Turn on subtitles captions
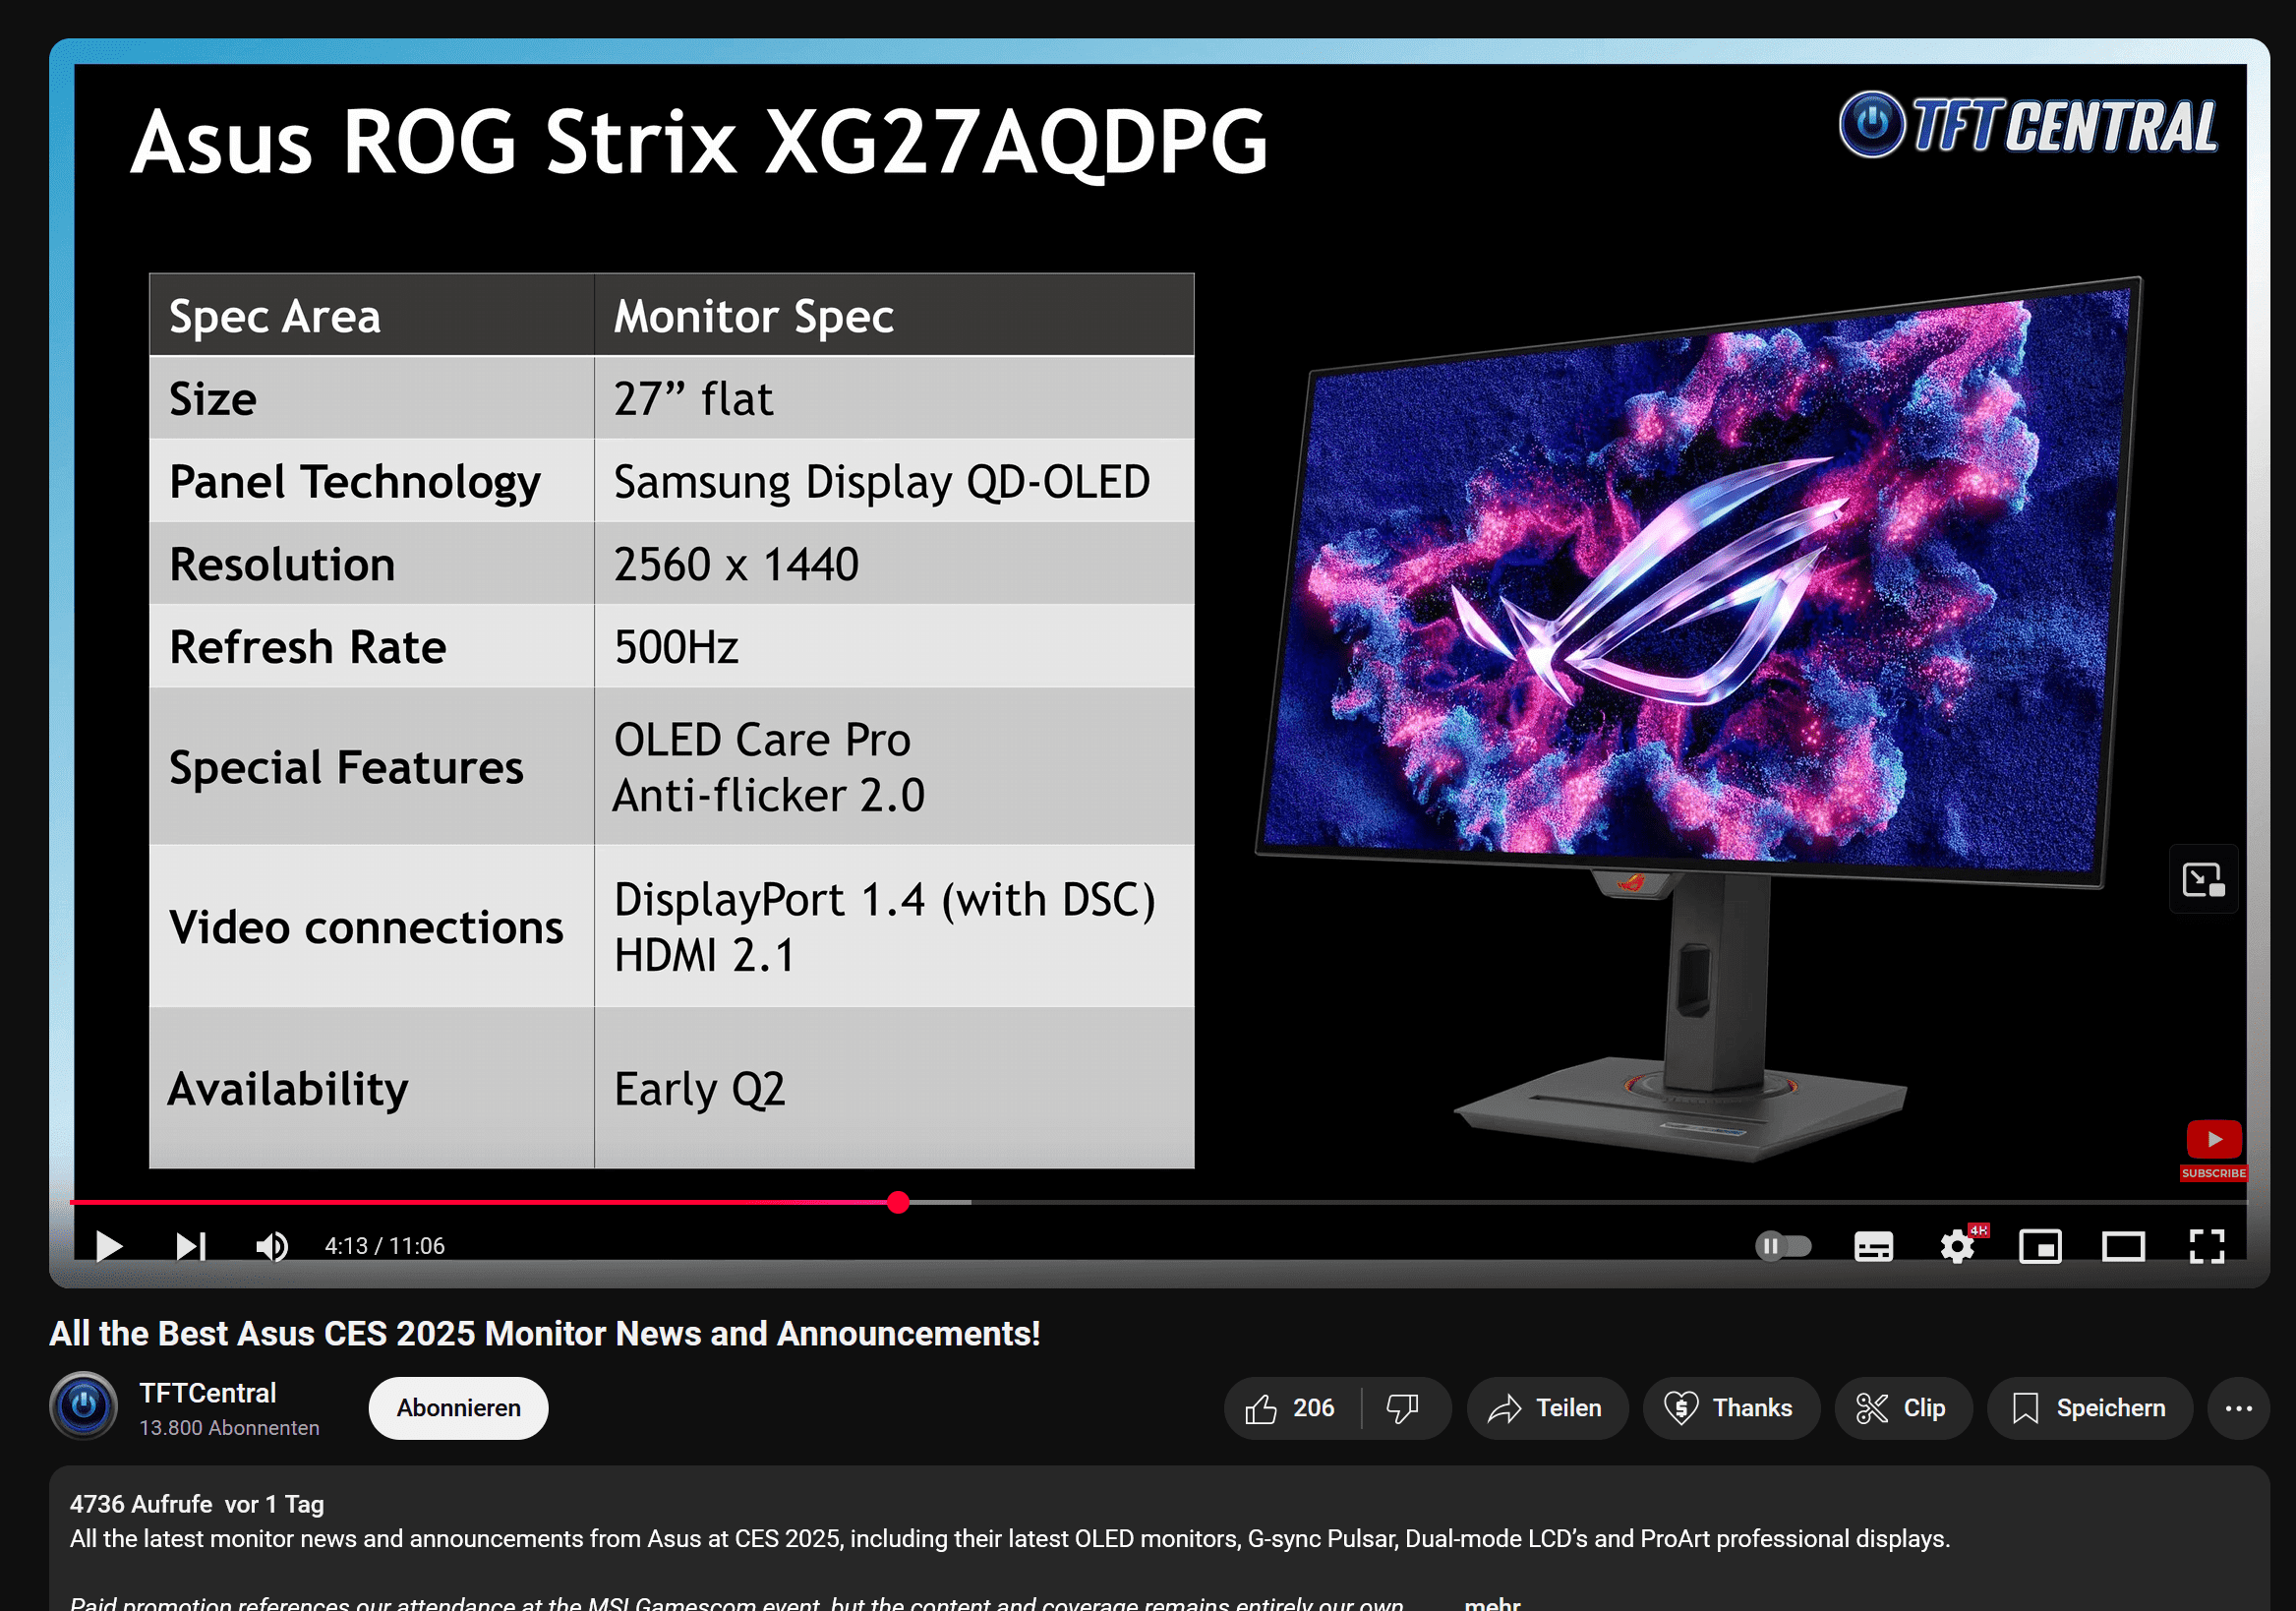 1873,1247
